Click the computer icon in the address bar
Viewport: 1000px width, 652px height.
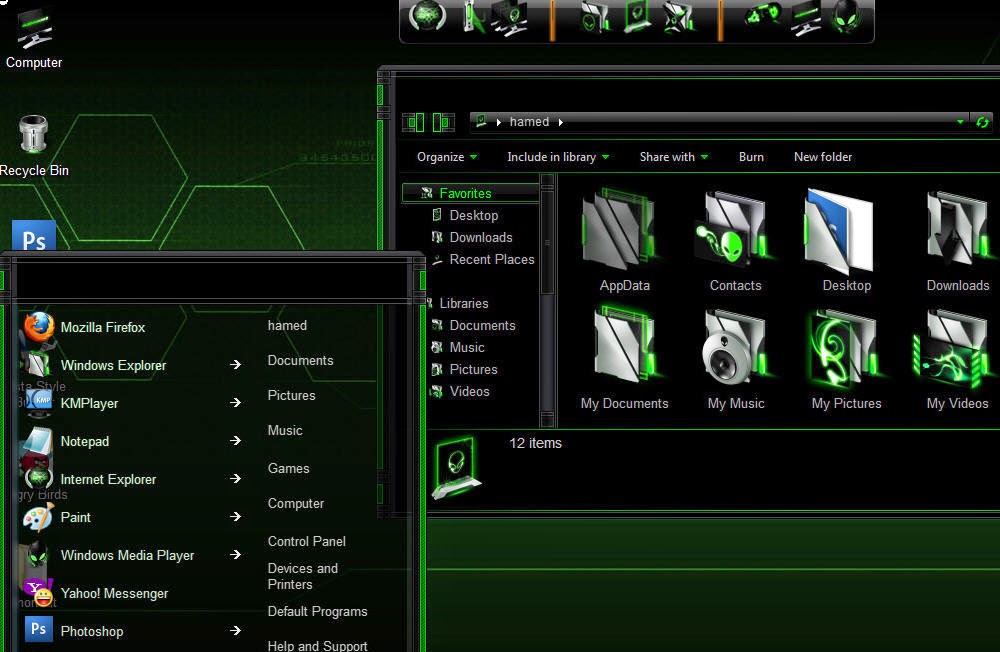click(x=482, y=121)
